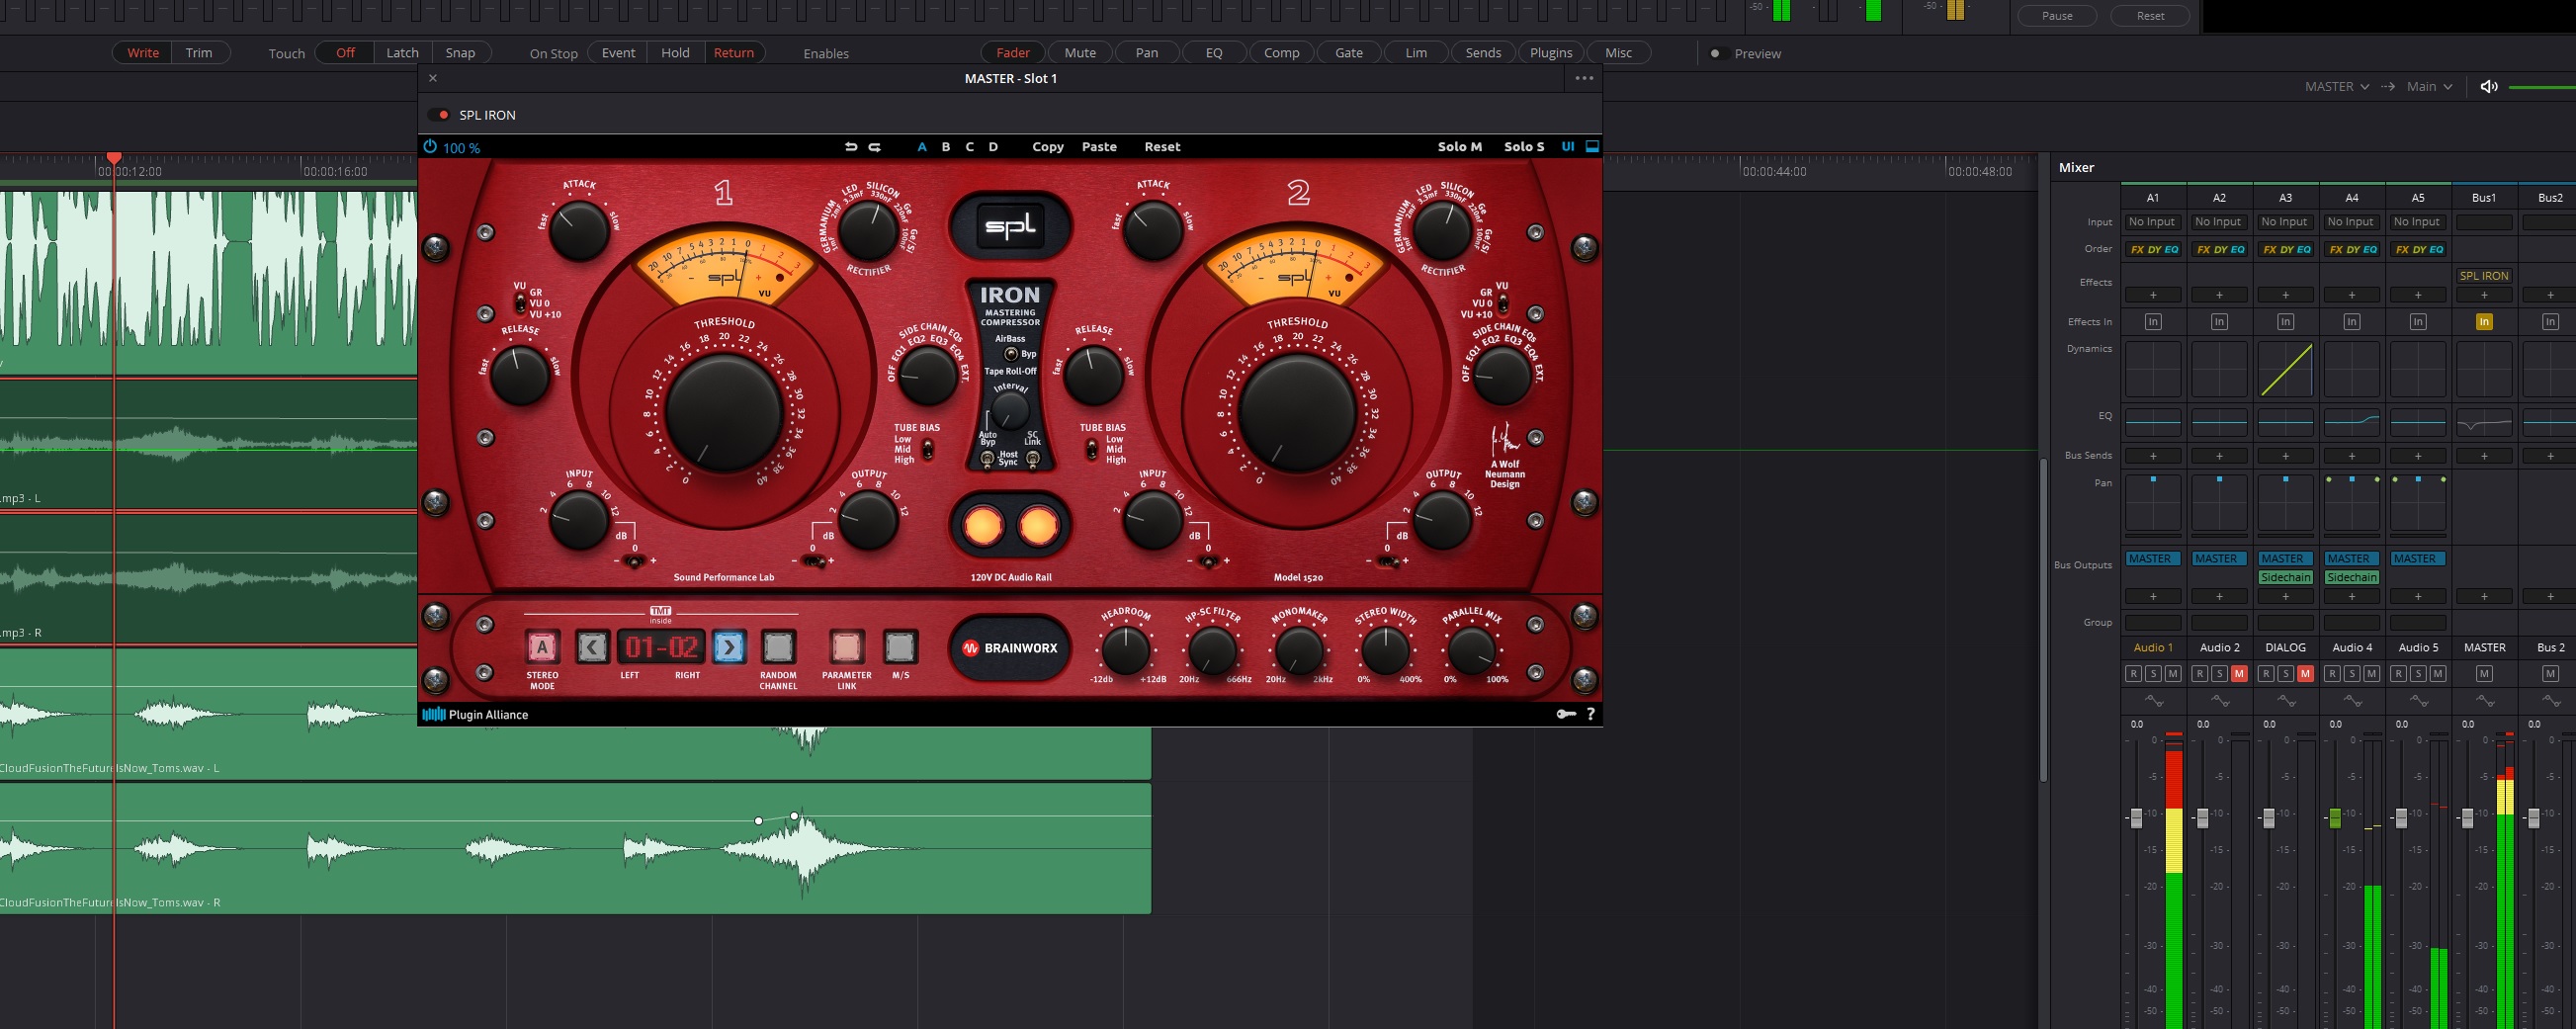Add an effect to channel A1
The height and width of the screenshot is (1029, 2576).
point(2152,295)
